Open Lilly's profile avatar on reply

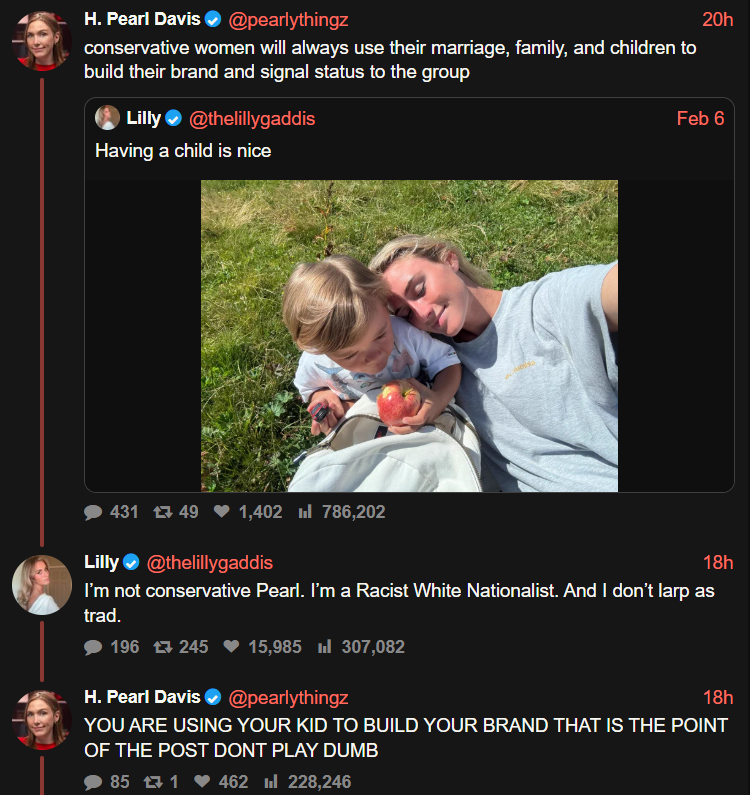pyautogui.click(x=41, y=584)
